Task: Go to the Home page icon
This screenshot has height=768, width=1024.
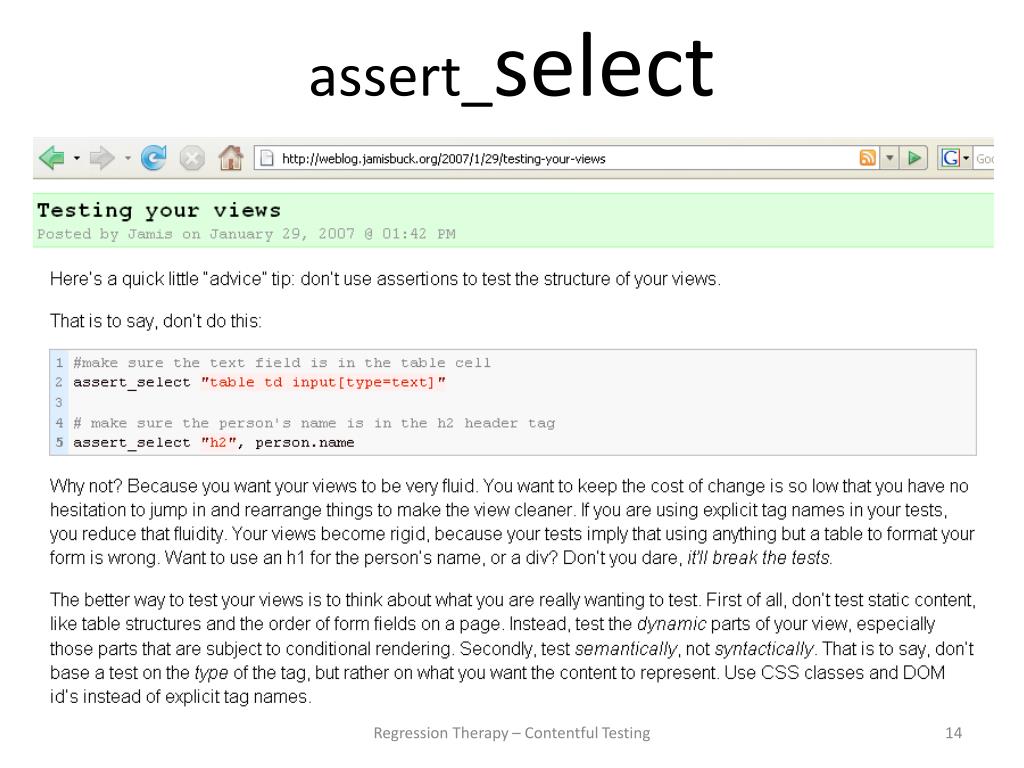Action: [x=231, y=158]
